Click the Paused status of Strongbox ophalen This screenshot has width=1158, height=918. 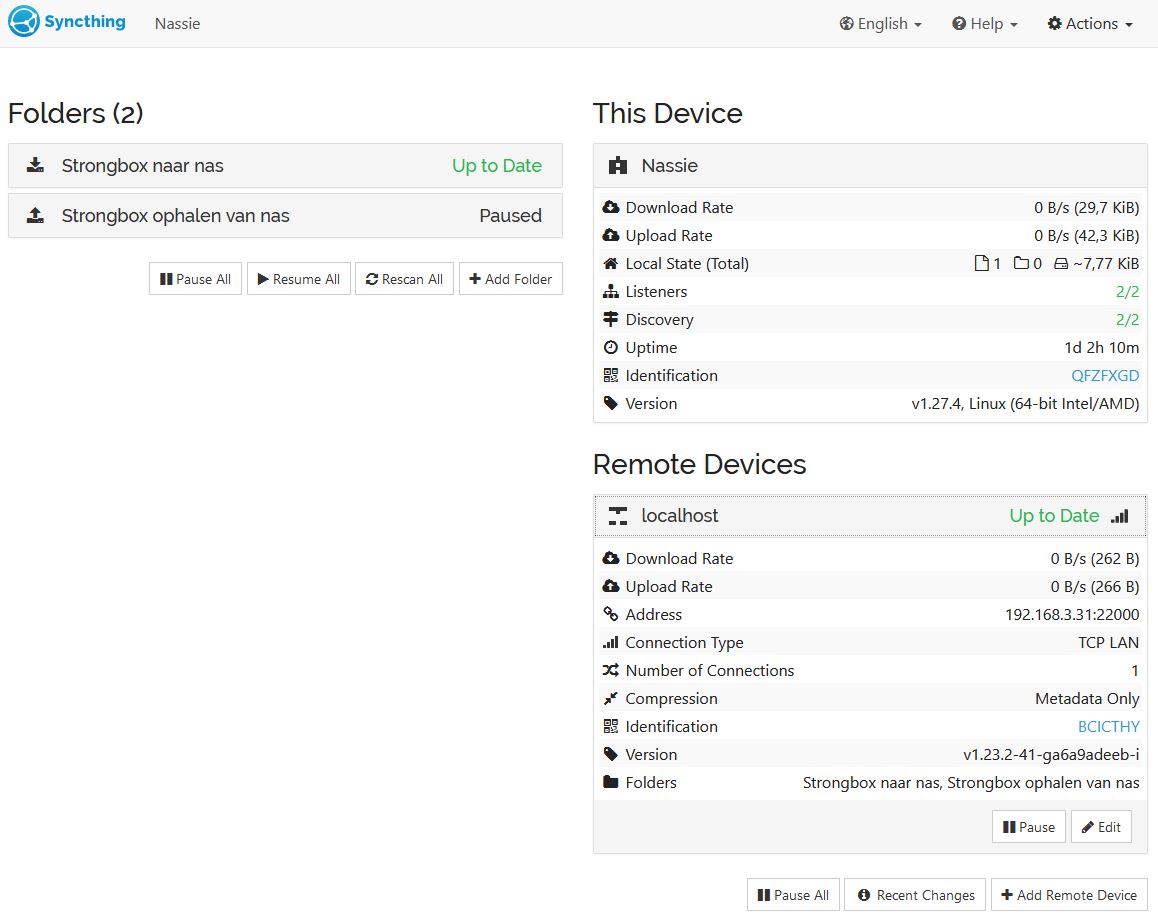[x=510, y=215]
